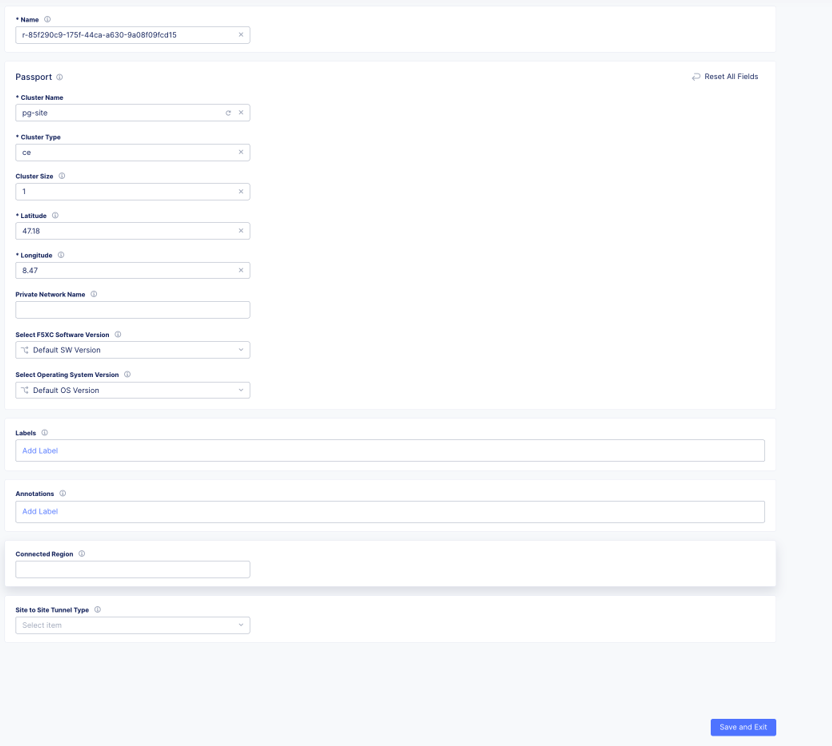Clear the Cluster Name value pg-site
This screenshot has width=832, height=746.
[x=241, y=112]
